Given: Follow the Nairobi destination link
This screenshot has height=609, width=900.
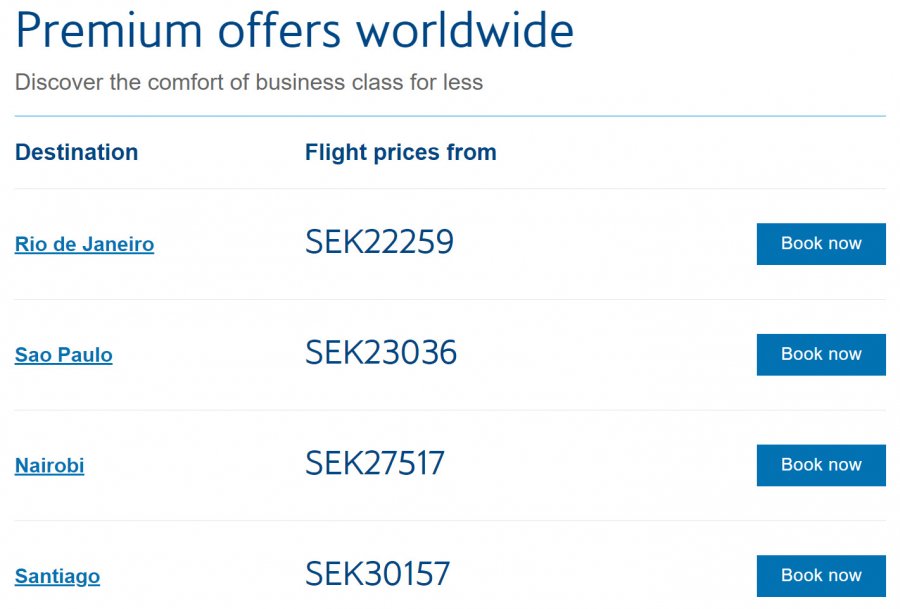Looking at the screenshot, I should click(x=49, y=466).
